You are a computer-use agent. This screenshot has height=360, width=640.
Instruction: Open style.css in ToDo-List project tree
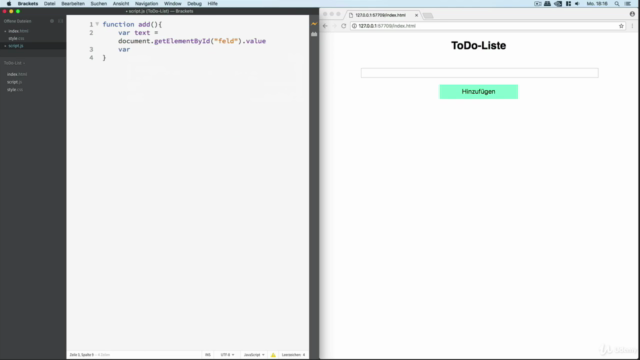pyautogui.click(x=15, y=89)
